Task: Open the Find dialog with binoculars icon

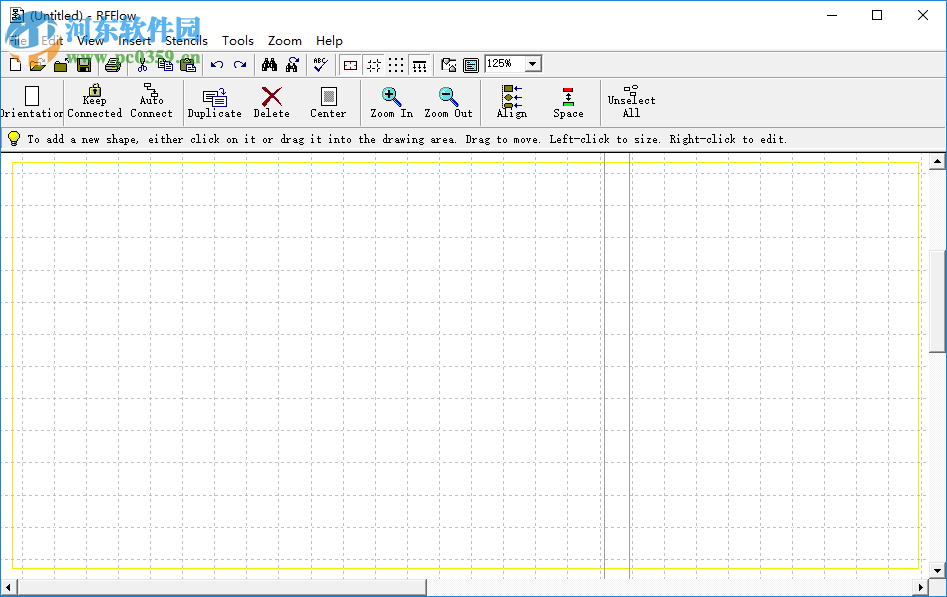Action: (x=269, y=64)
